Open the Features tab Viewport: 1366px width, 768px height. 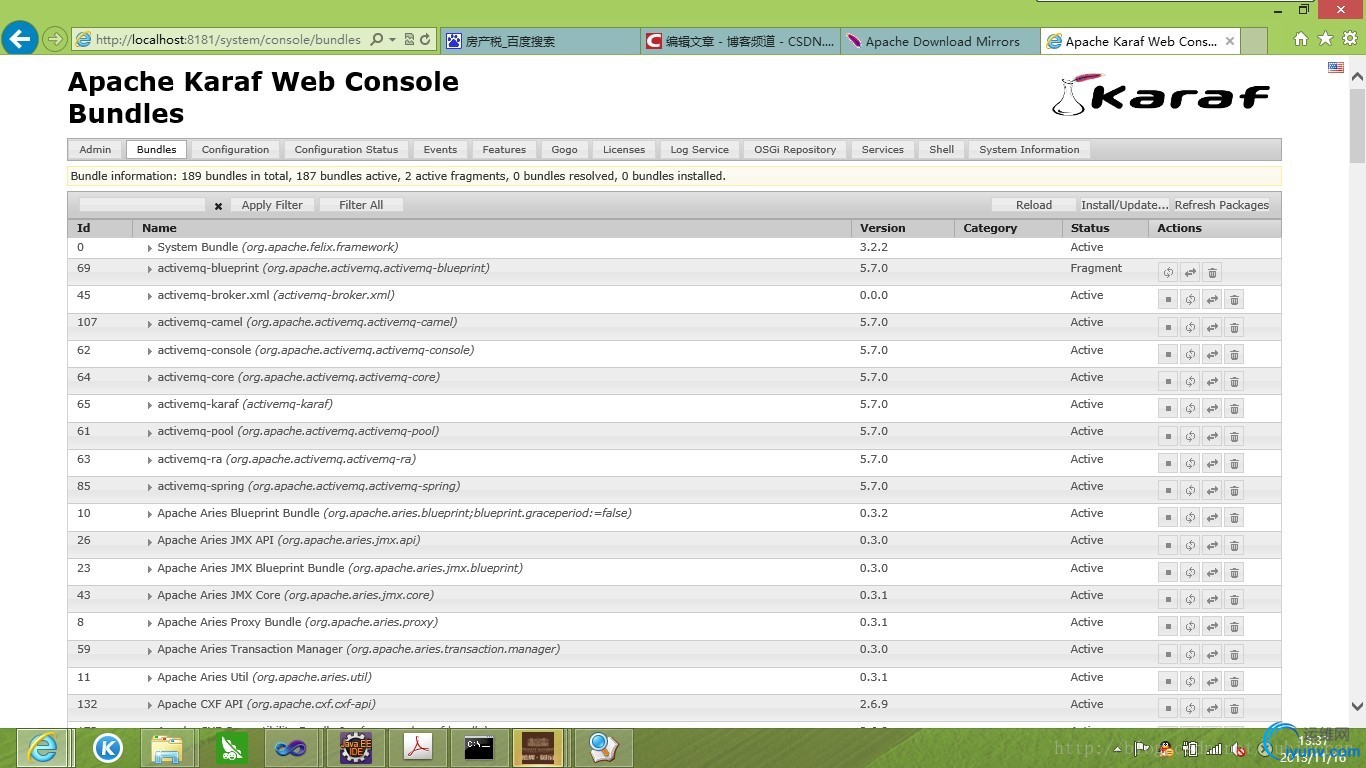point(504,150)
